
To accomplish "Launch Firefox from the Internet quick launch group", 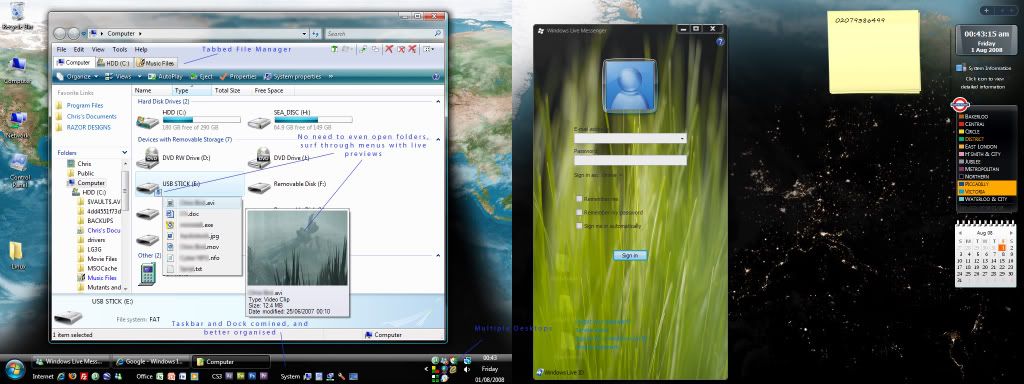I will pyautogui.click(x=72, y=377).
